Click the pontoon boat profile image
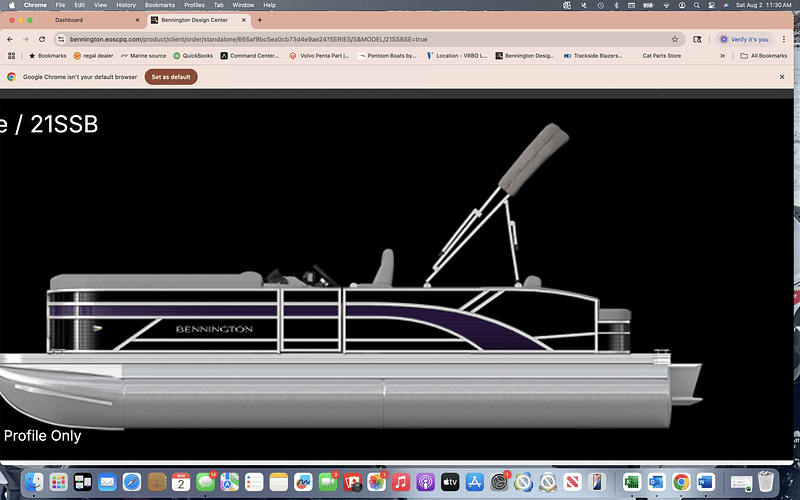Image resolution: width=800 pixels, height=500 pixels. click(x=351, y=278)
